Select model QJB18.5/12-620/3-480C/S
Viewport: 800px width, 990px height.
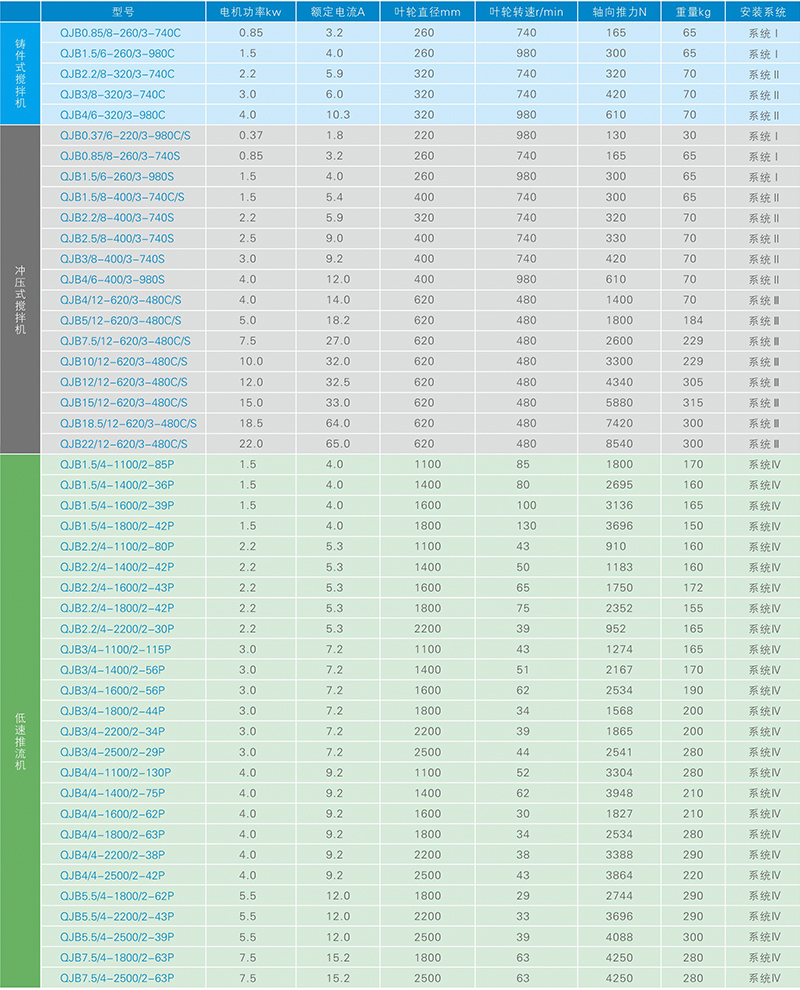(128, 423)
